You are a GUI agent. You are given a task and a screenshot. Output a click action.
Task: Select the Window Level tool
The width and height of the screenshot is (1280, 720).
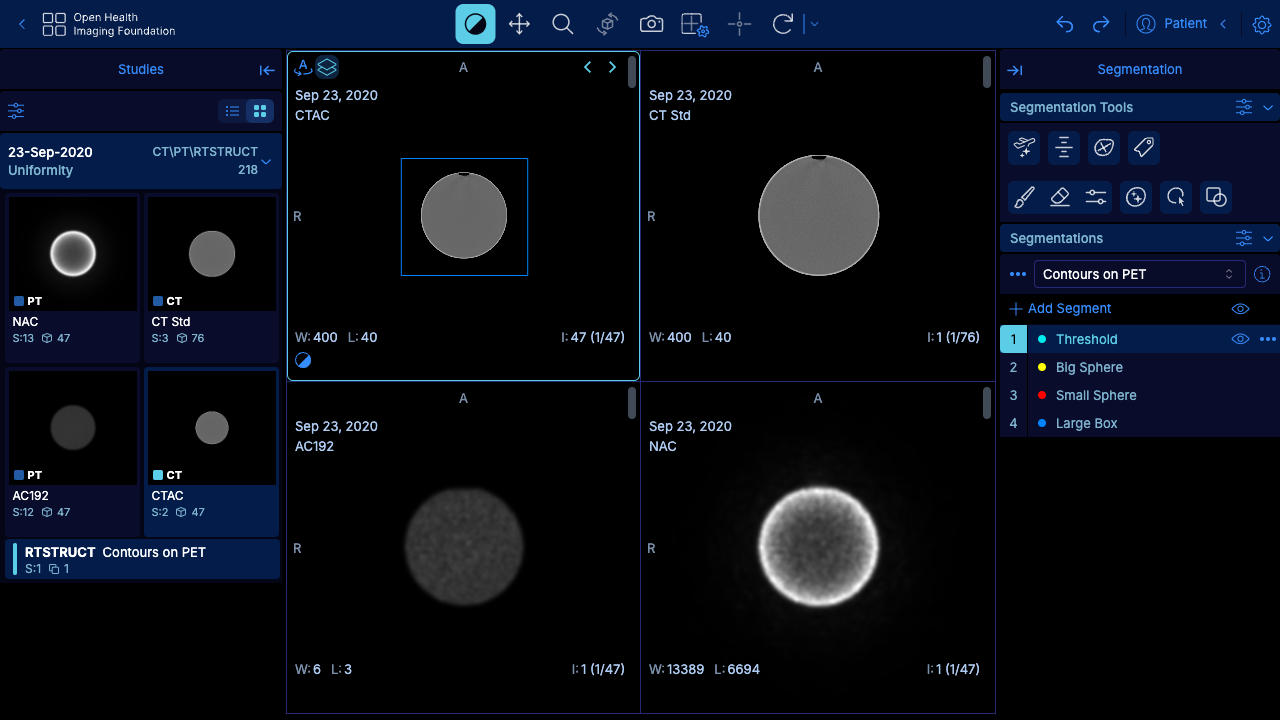(x=475, y=24)
